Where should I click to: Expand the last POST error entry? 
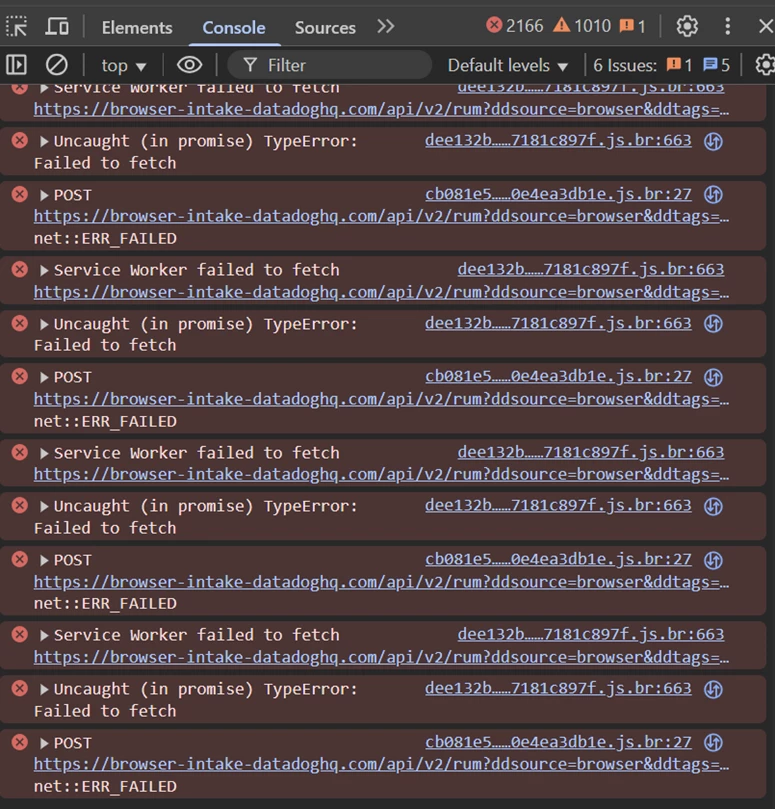coord(44,743)
